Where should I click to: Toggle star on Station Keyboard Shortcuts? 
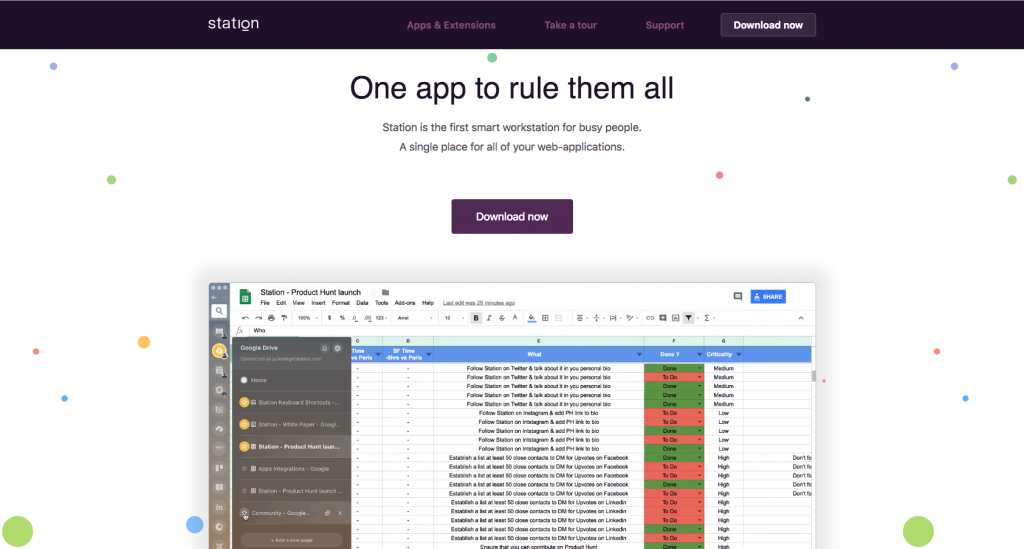244,403
